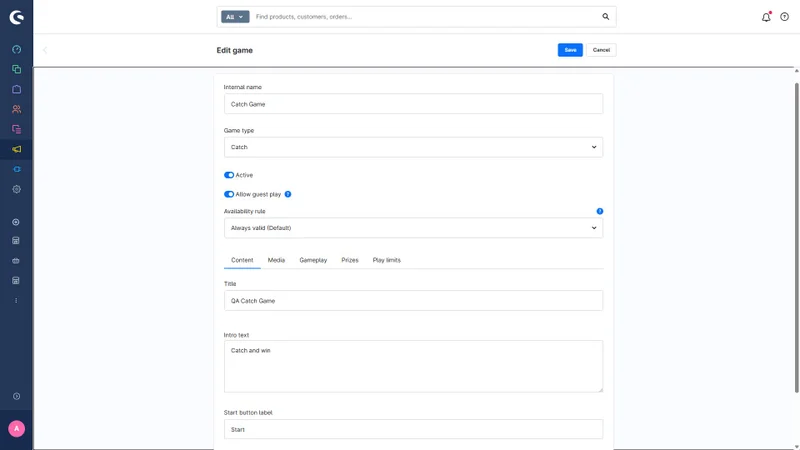Open the Marketing megaphone icon
Screen dimensions: 800x450
(x=16, y=149)
